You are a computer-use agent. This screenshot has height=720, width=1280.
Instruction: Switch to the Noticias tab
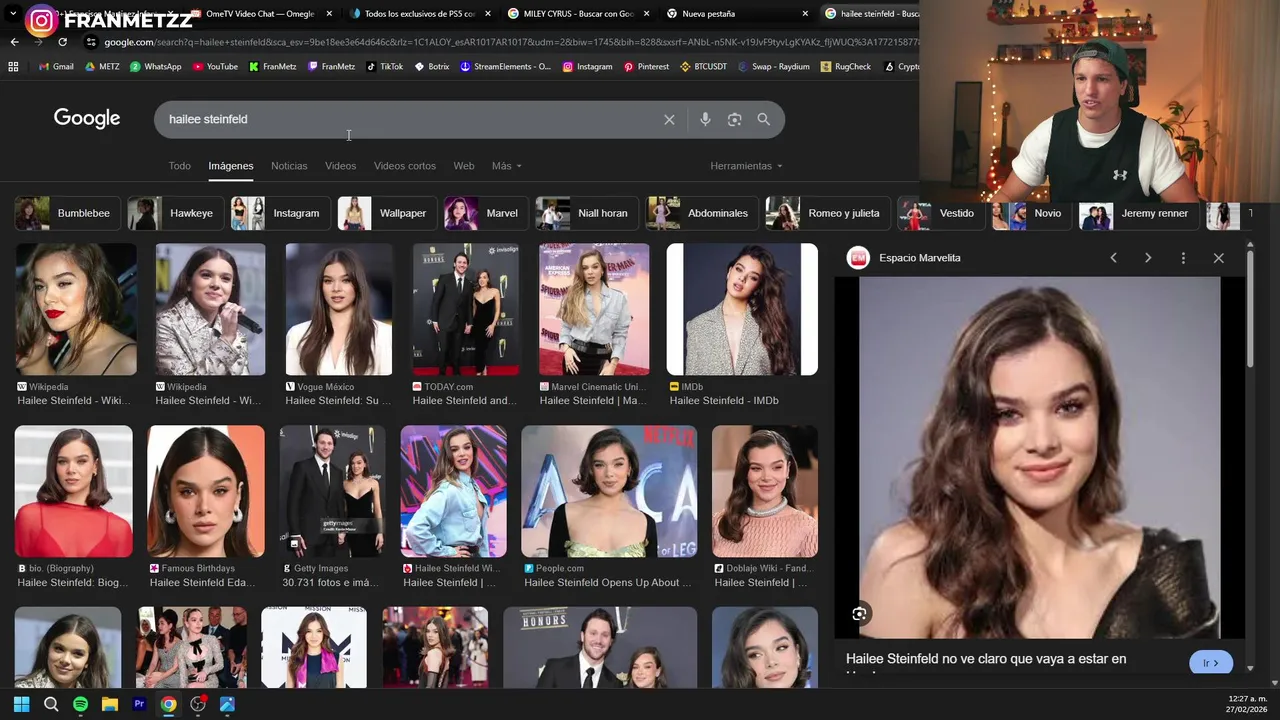point(289,166)
